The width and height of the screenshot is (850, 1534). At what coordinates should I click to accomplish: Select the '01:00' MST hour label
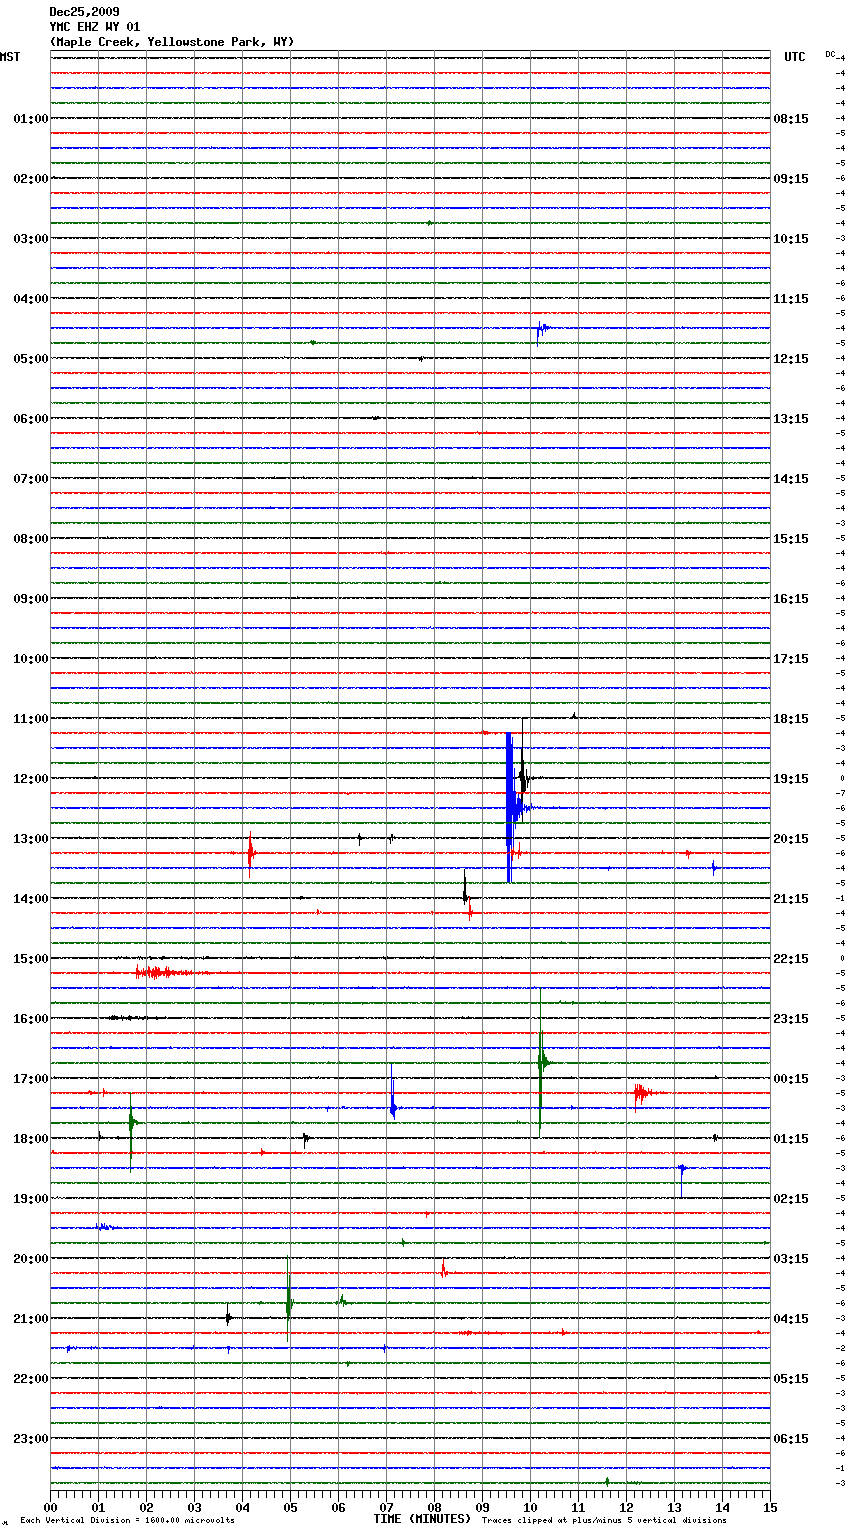click(31, 119)
